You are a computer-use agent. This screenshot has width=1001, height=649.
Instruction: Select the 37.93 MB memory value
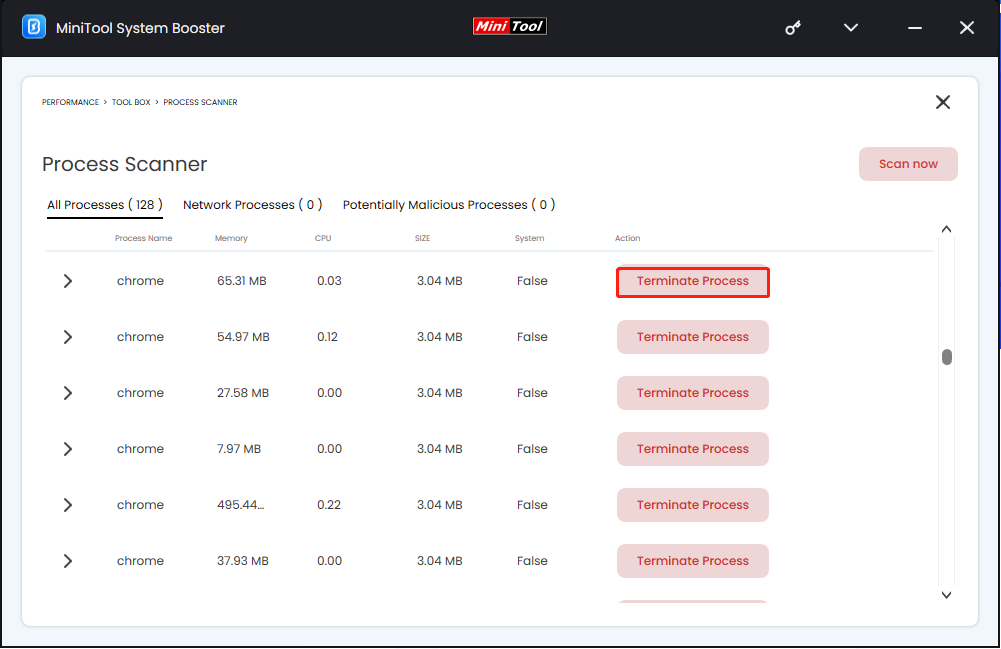point(243,561)
